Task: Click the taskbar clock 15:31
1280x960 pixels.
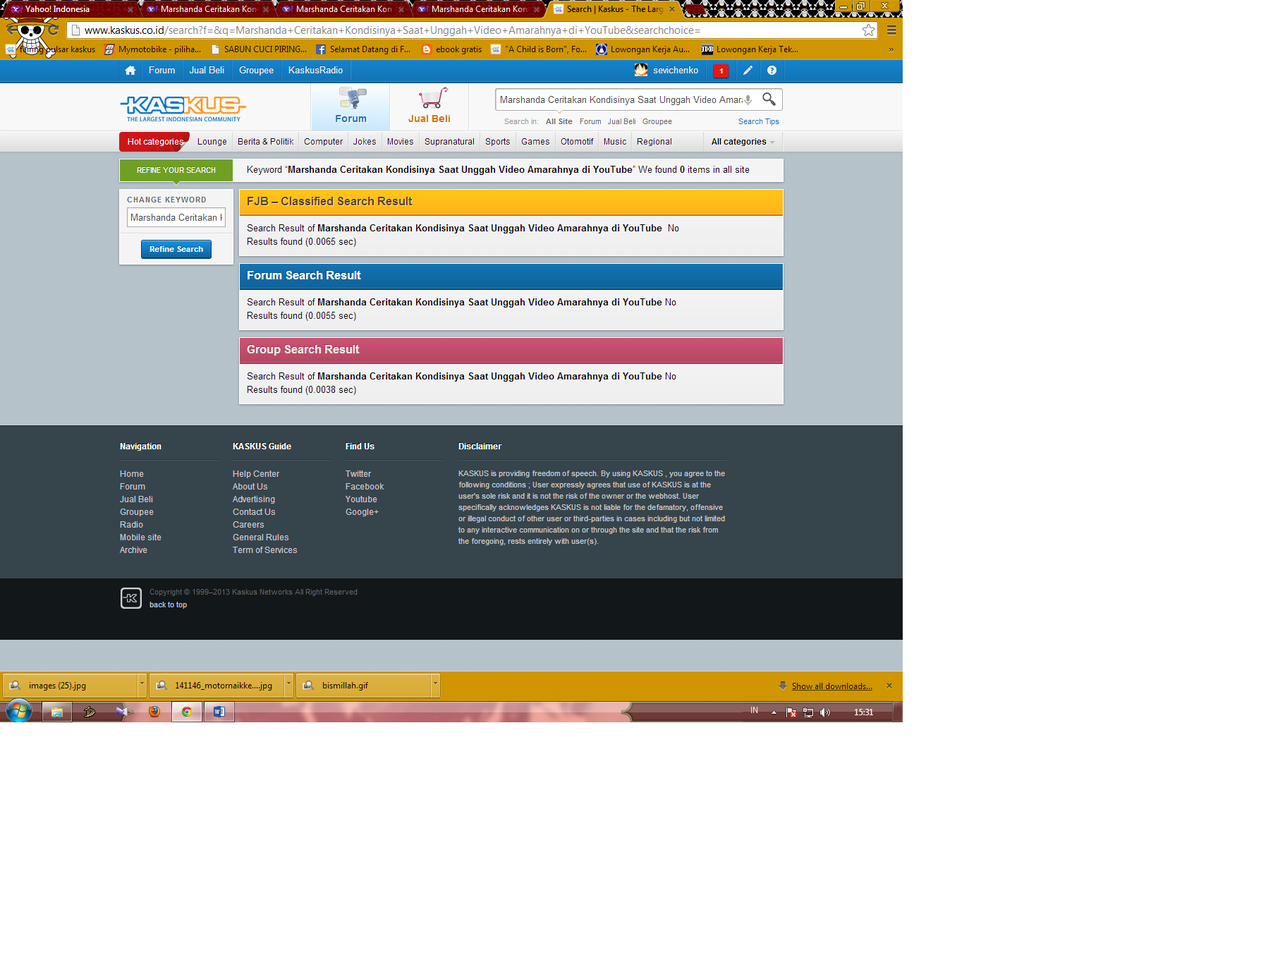Action: click(864, 713)
